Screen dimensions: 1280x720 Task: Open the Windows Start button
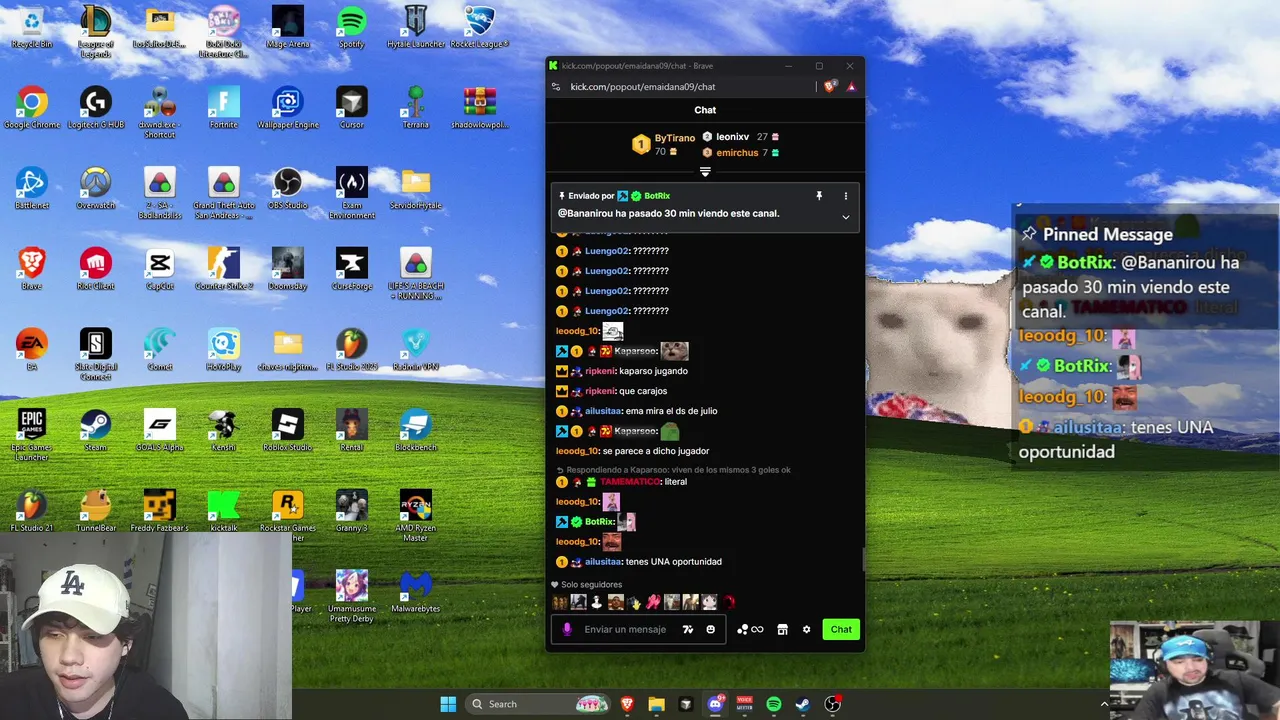[x=448, y=704]
